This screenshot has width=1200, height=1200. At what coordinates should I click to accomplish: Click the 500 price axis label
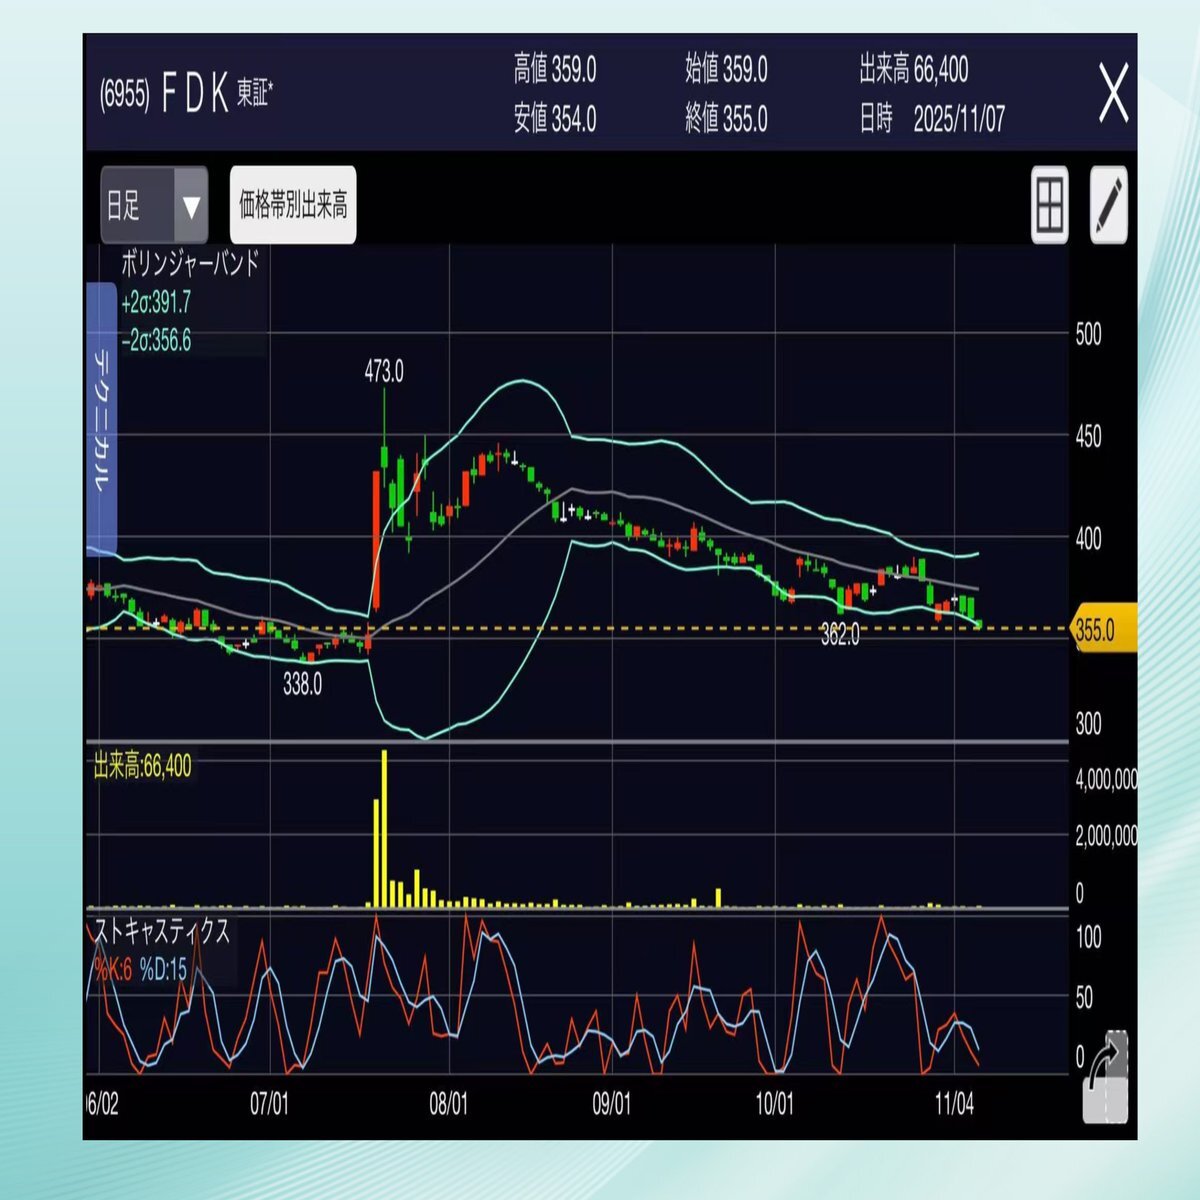(x=1088, y=334)
